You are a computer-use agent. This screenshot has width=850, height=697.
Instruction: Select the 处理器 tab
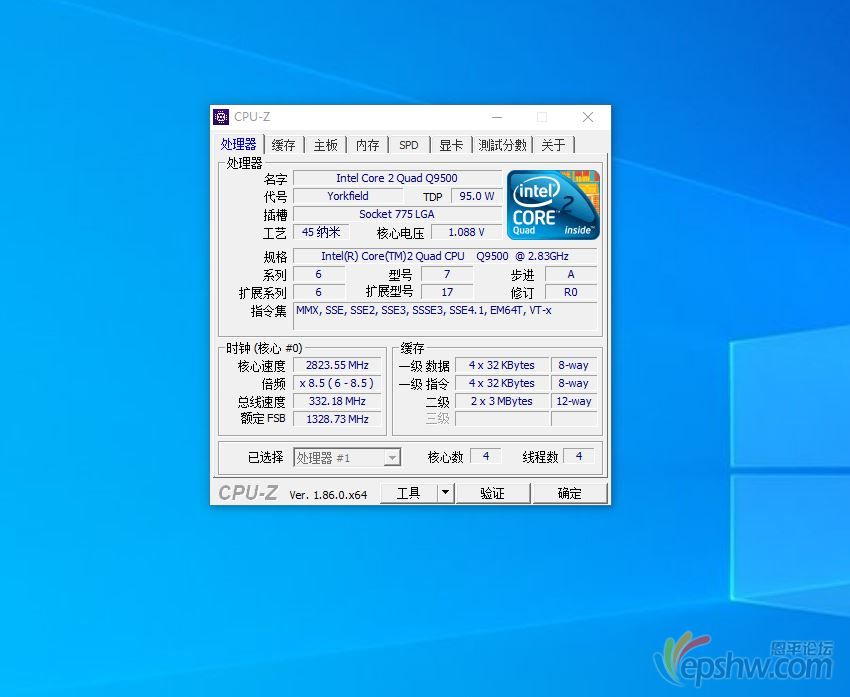coord(239,144)
